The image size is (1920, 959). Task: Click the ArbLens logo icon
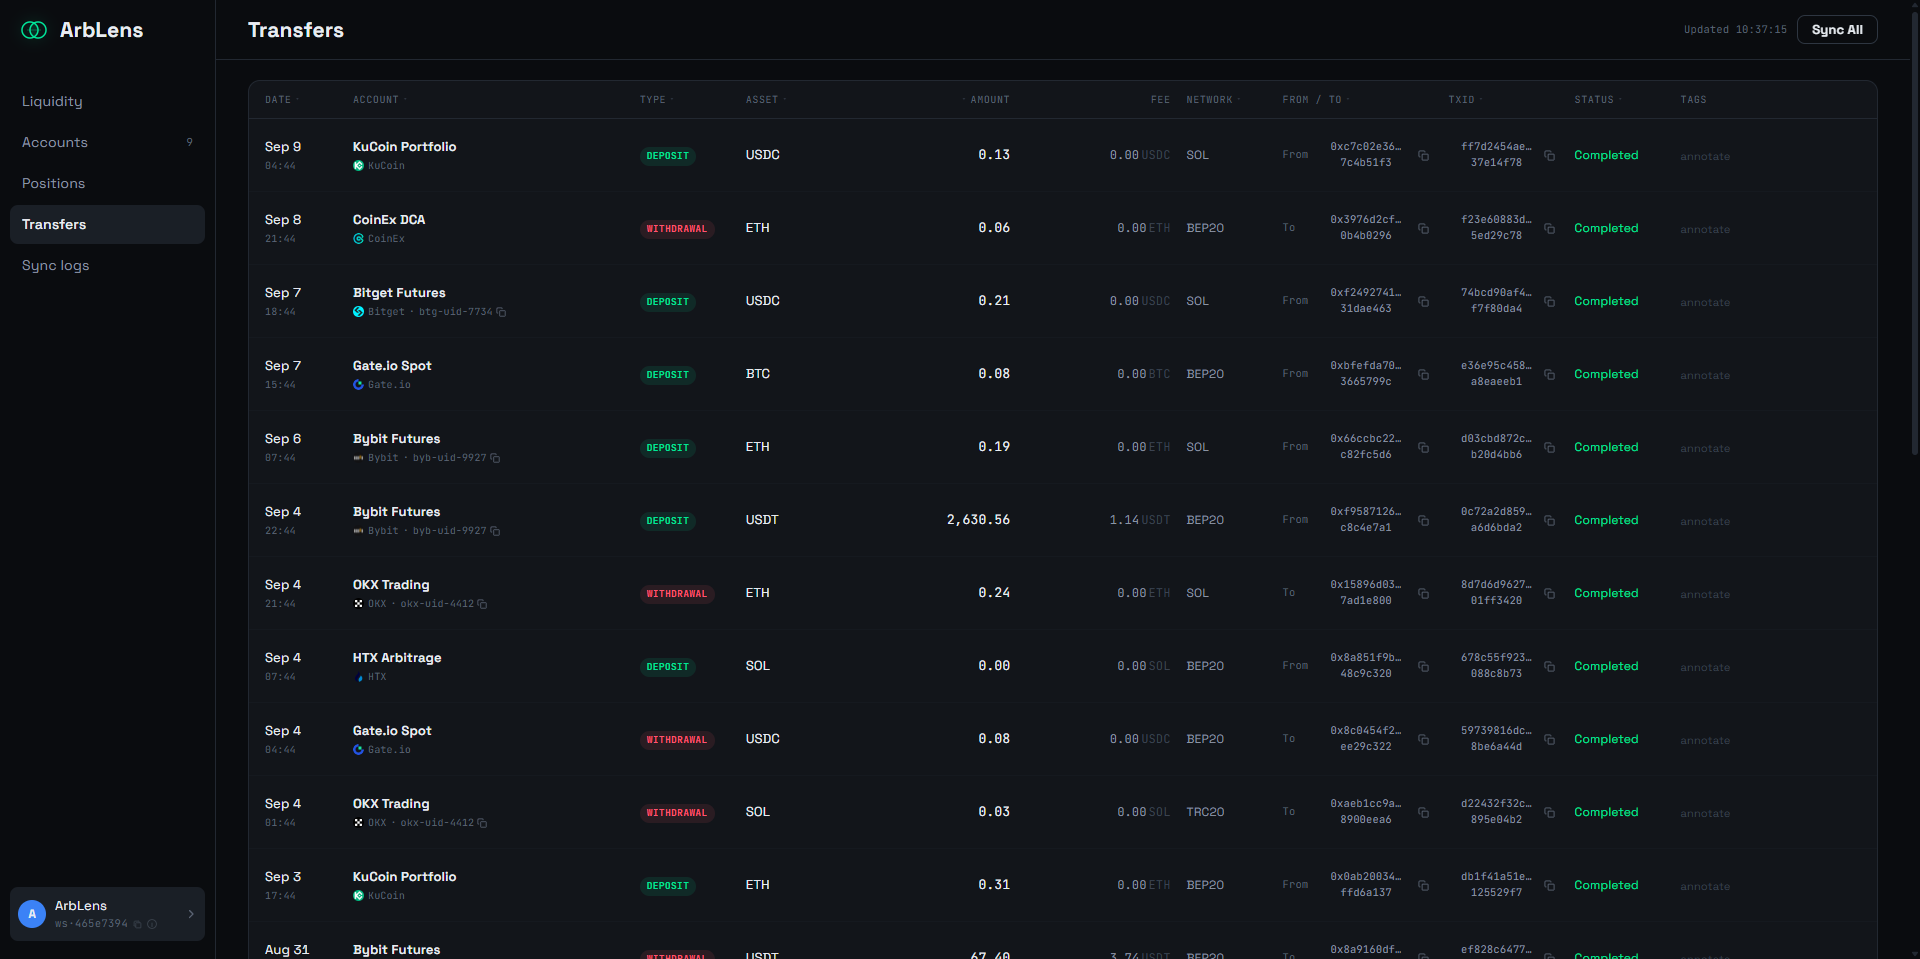tap(34, 30)
